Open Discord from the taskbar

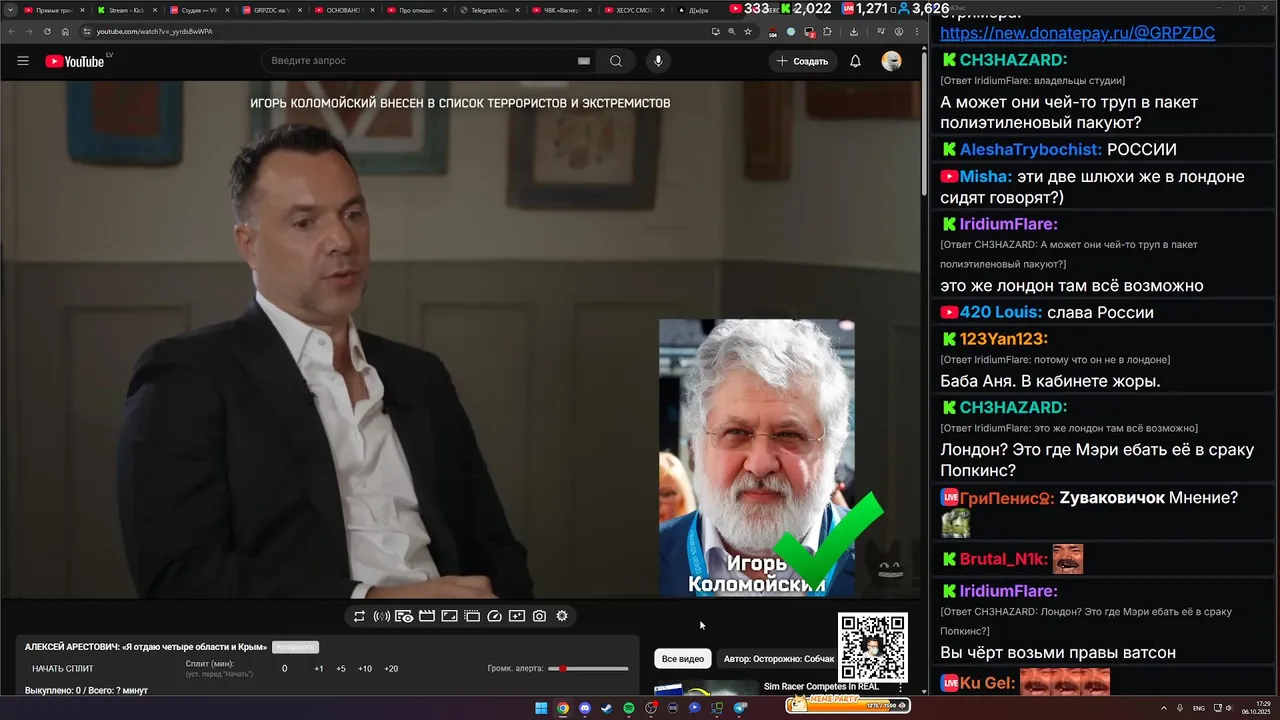pos(585,708)
